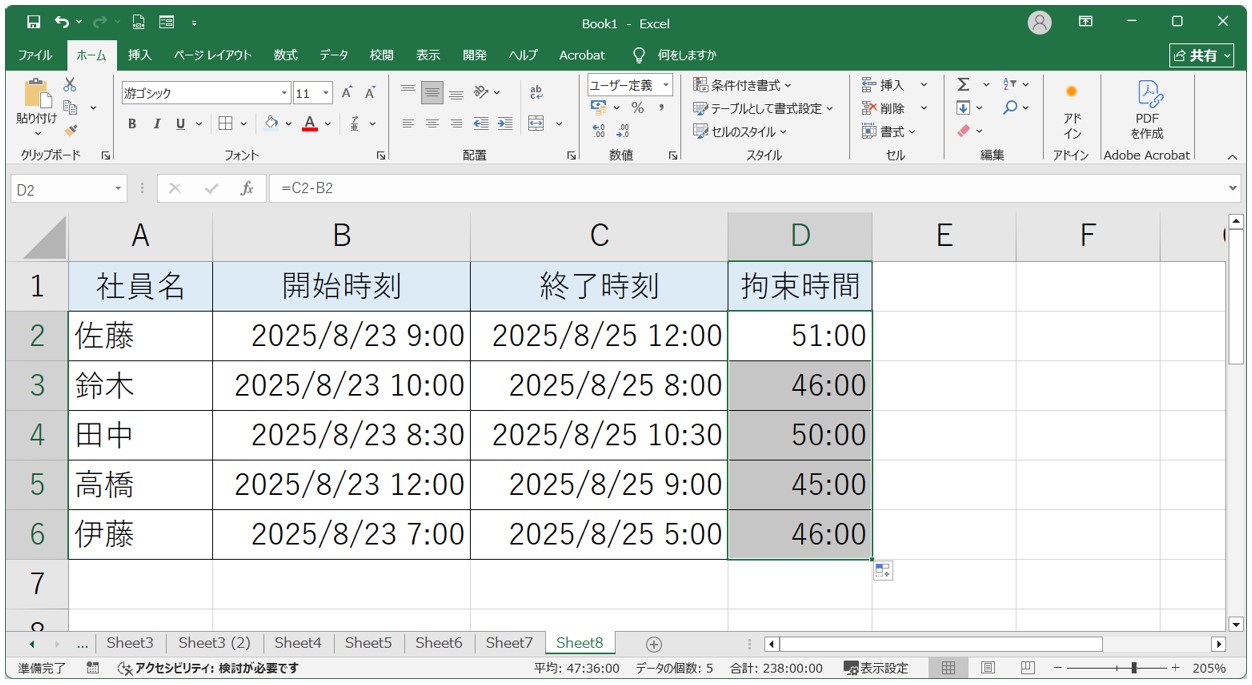The image size is (1252, 685).
Task: Create PDF with Adobe Acrobat
Action: point(1147,111)
